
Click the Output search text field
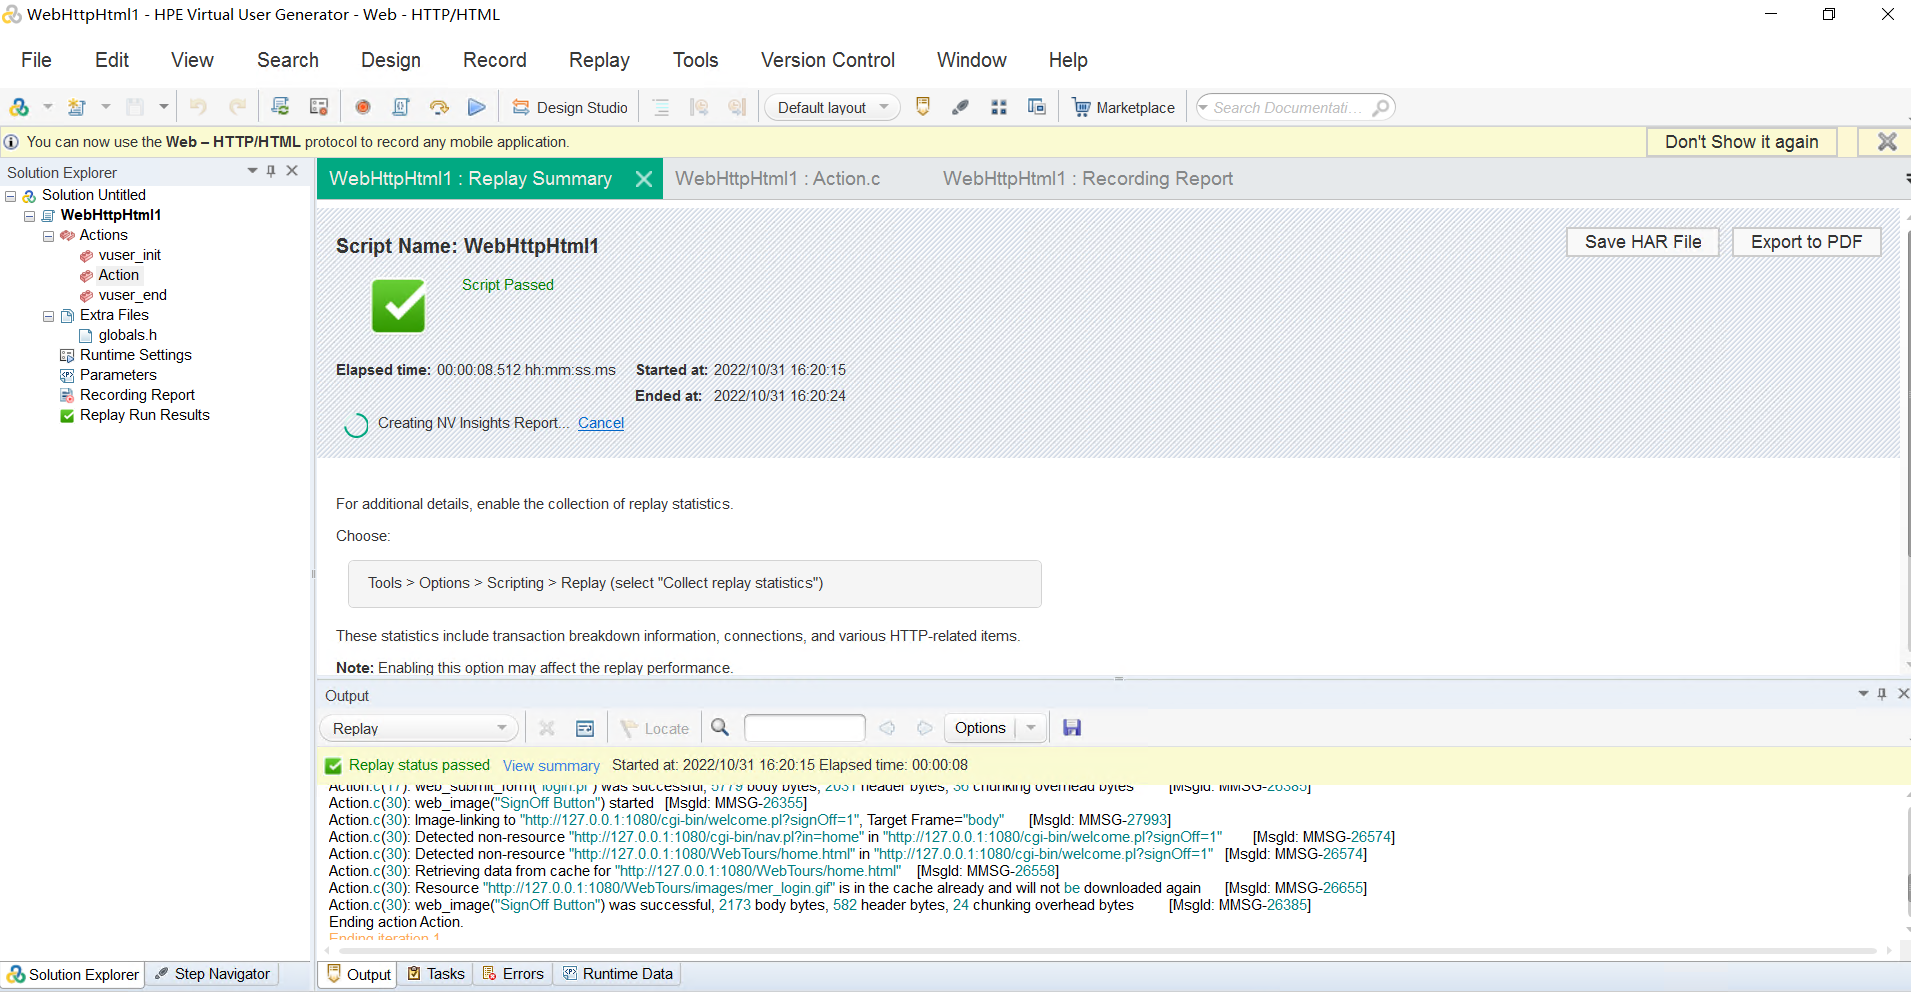click(x=804, y=728)
